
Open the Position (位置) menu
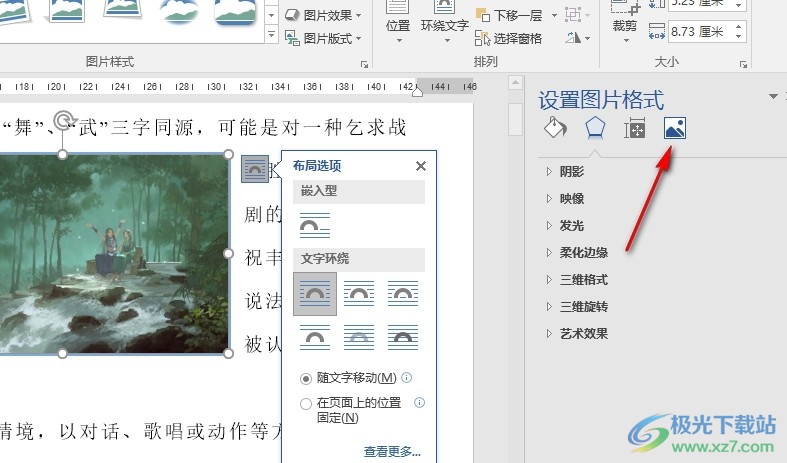tap(398, 23)
